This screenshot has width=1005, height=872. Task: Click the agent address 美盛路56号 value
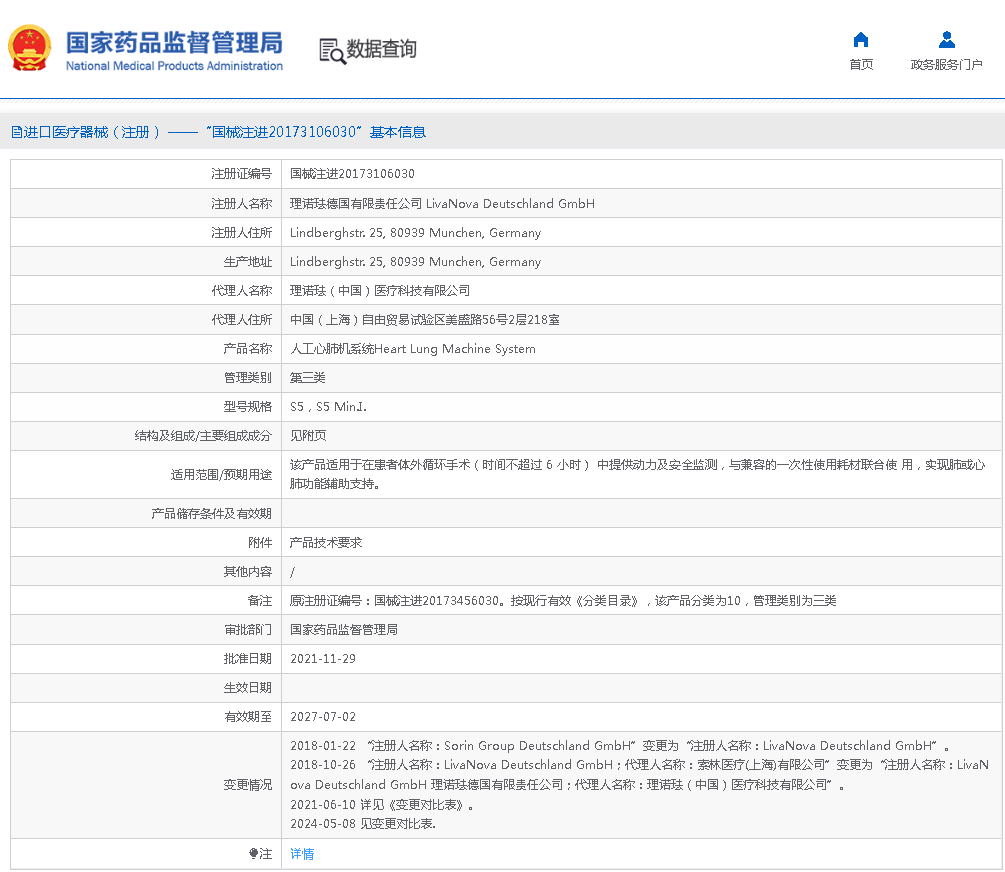click(x=424, y=319)
